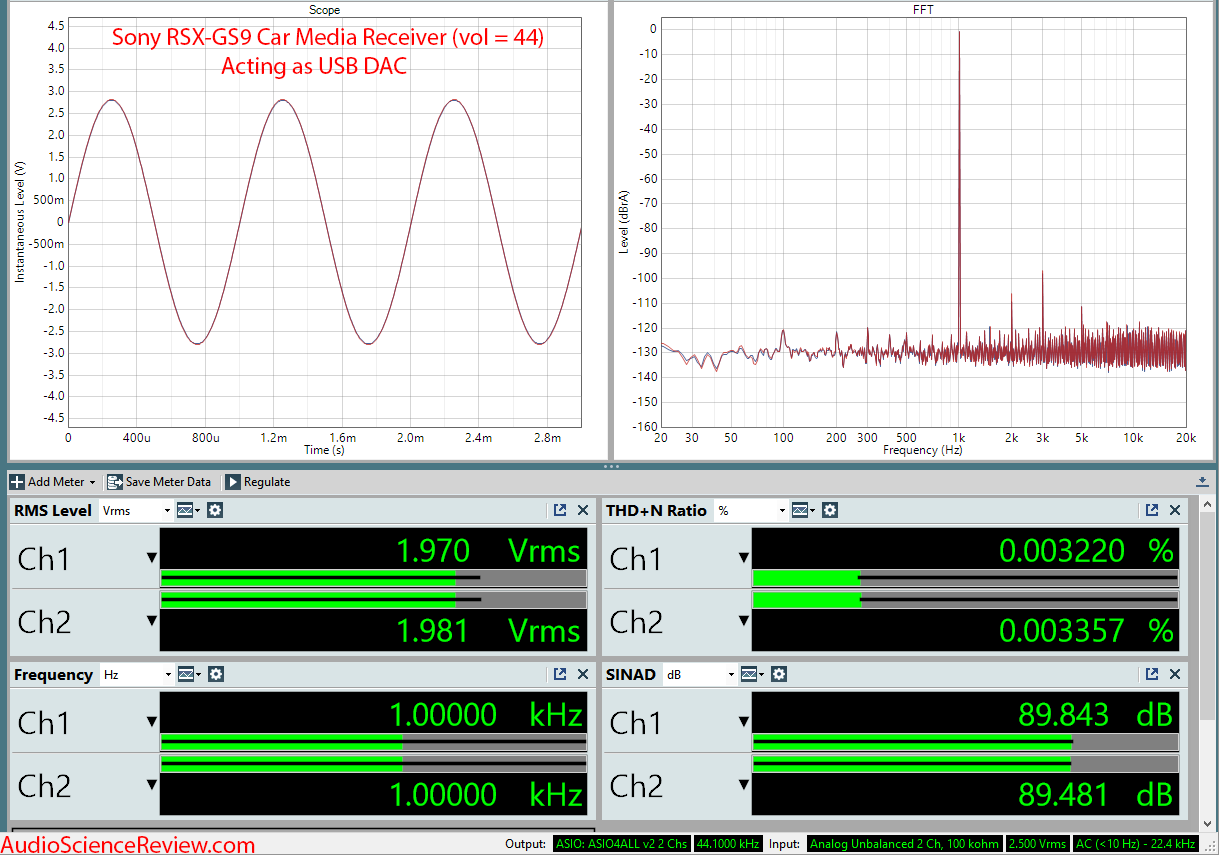Click the Frequency Ch1 value 1.00000 kHz
1219x855 pixels.
coord(485,714)
